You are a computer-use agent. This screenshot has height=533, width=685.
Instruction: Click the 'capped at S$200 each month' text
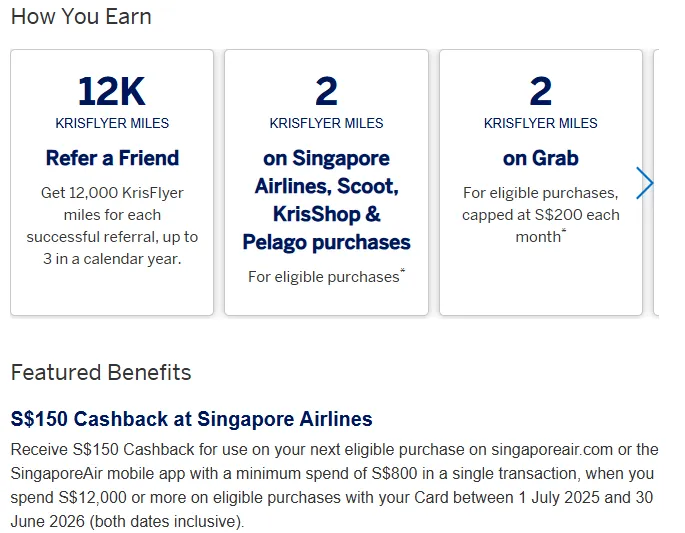click(540, 226)
